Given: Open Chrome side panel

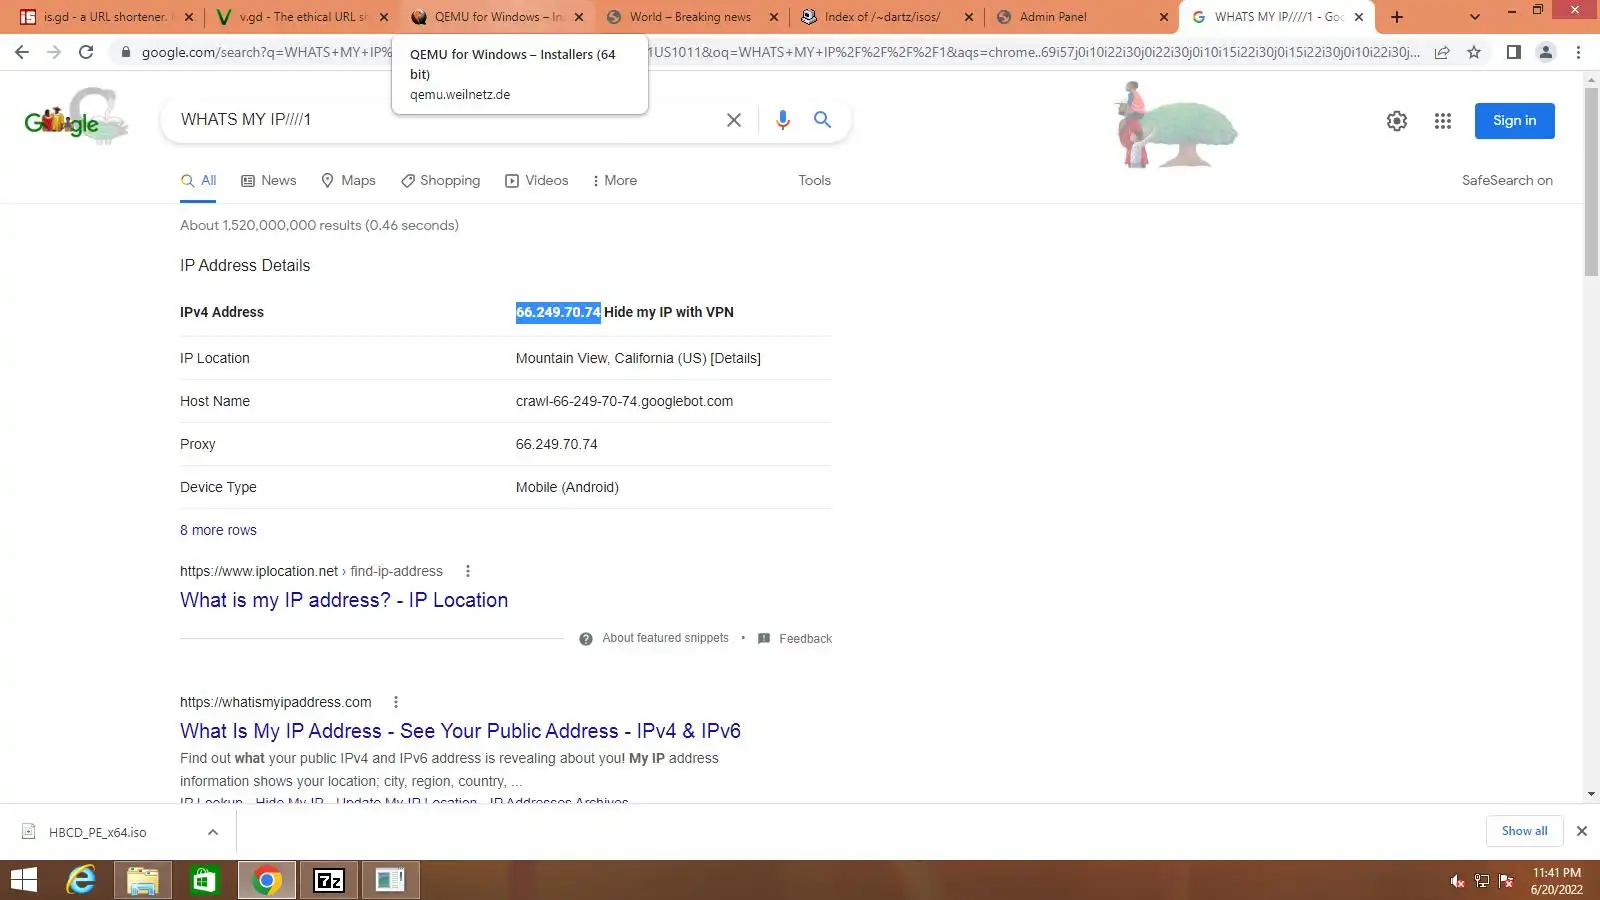Looking at the screenshot, I should click(1514, 52).
